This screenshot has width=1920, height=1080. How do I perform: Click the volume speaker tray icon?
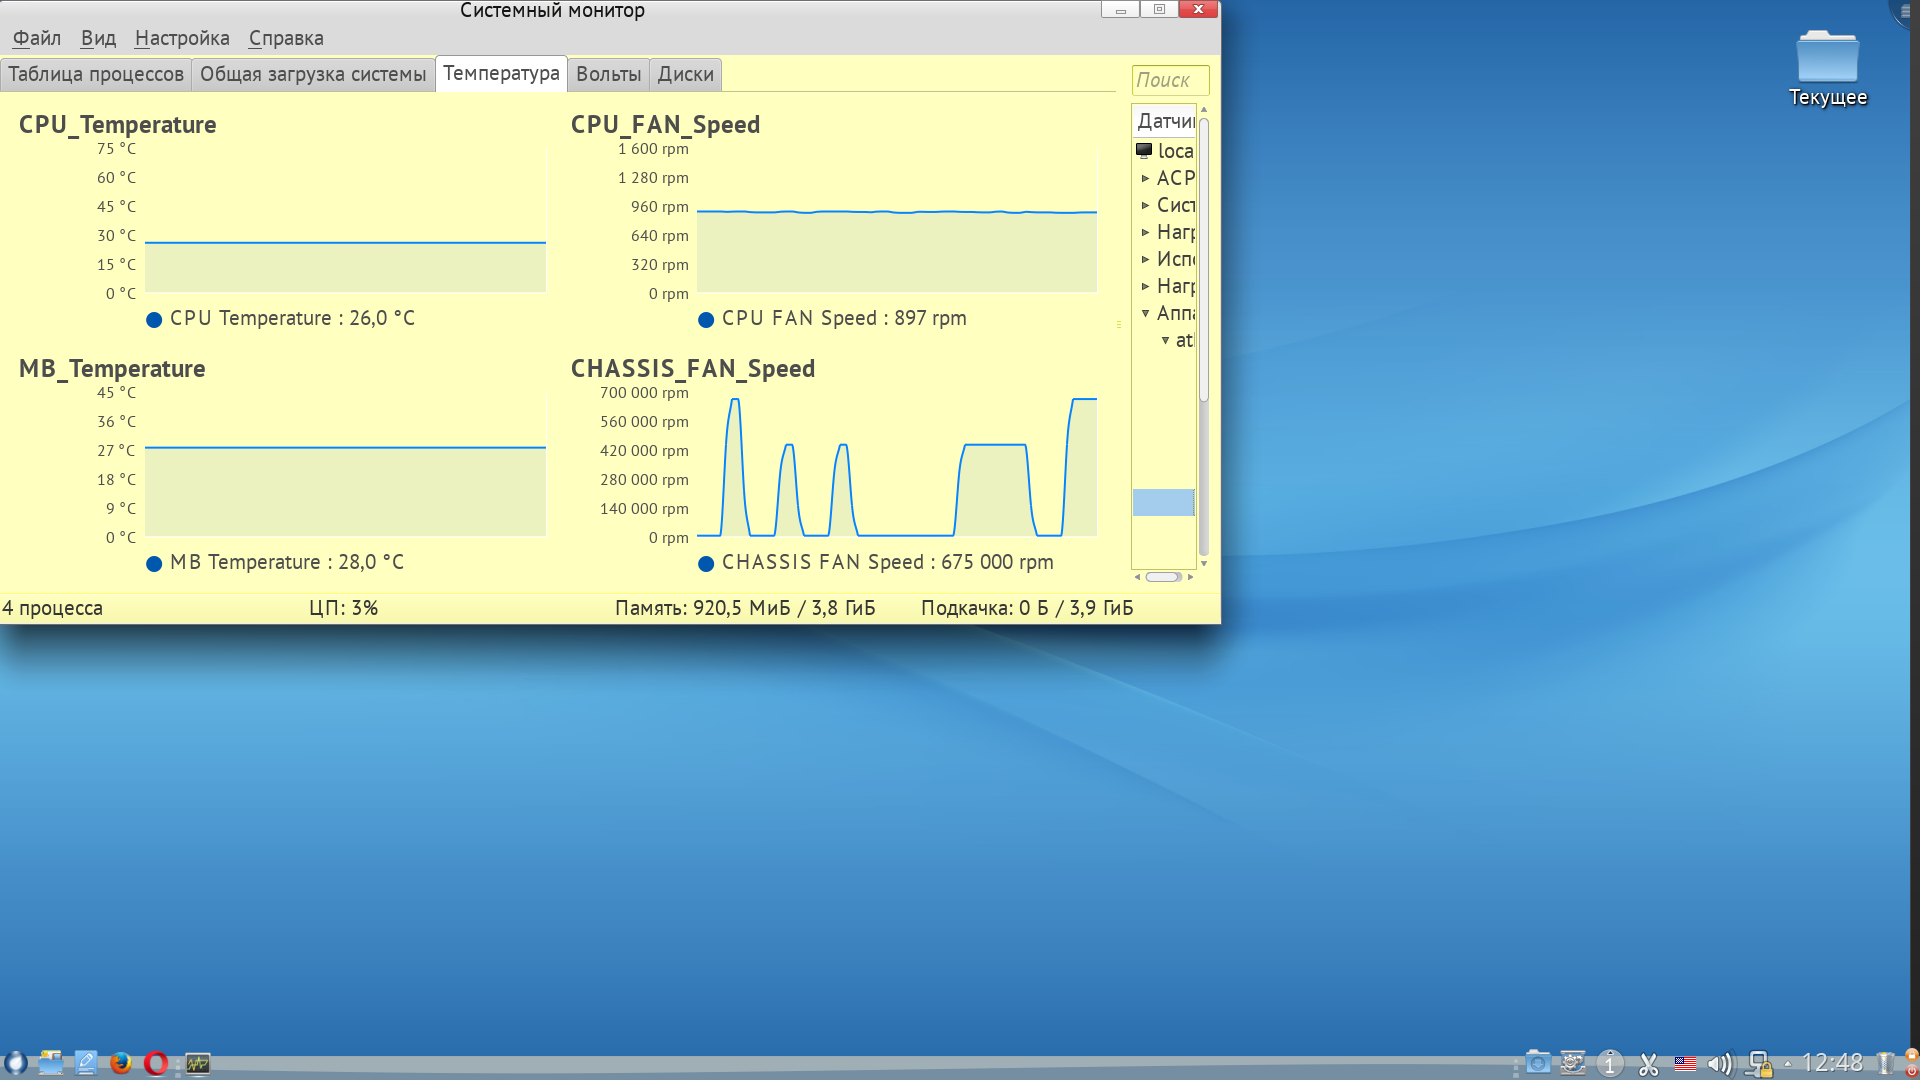coord(1719,1064)
